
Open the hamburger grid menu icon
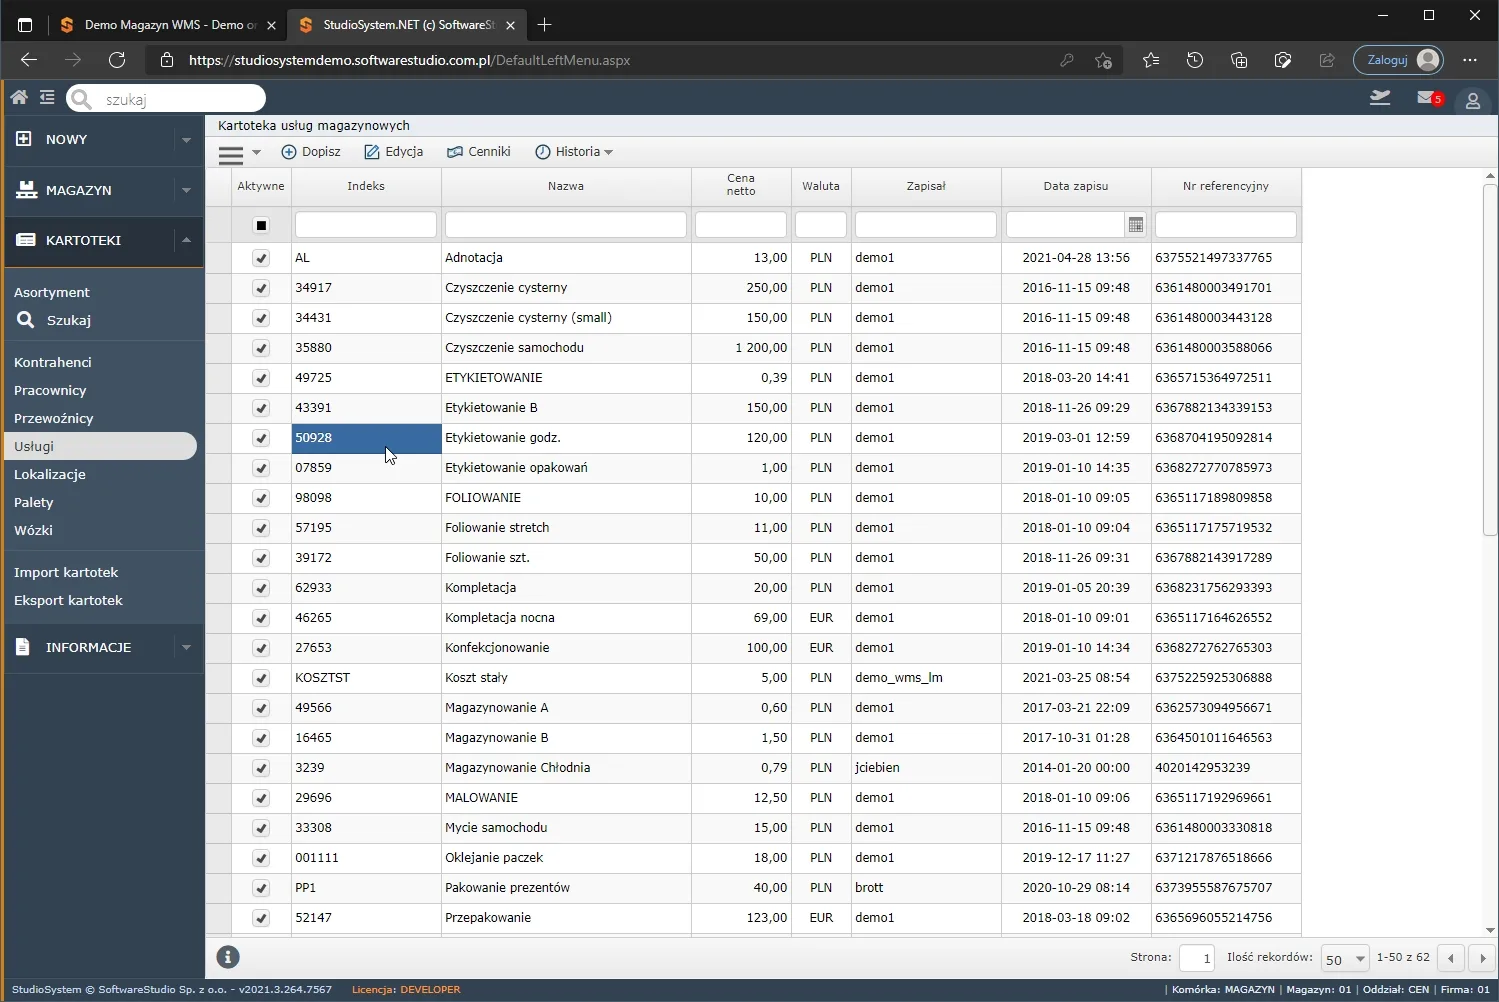click(x=231, y=153)
